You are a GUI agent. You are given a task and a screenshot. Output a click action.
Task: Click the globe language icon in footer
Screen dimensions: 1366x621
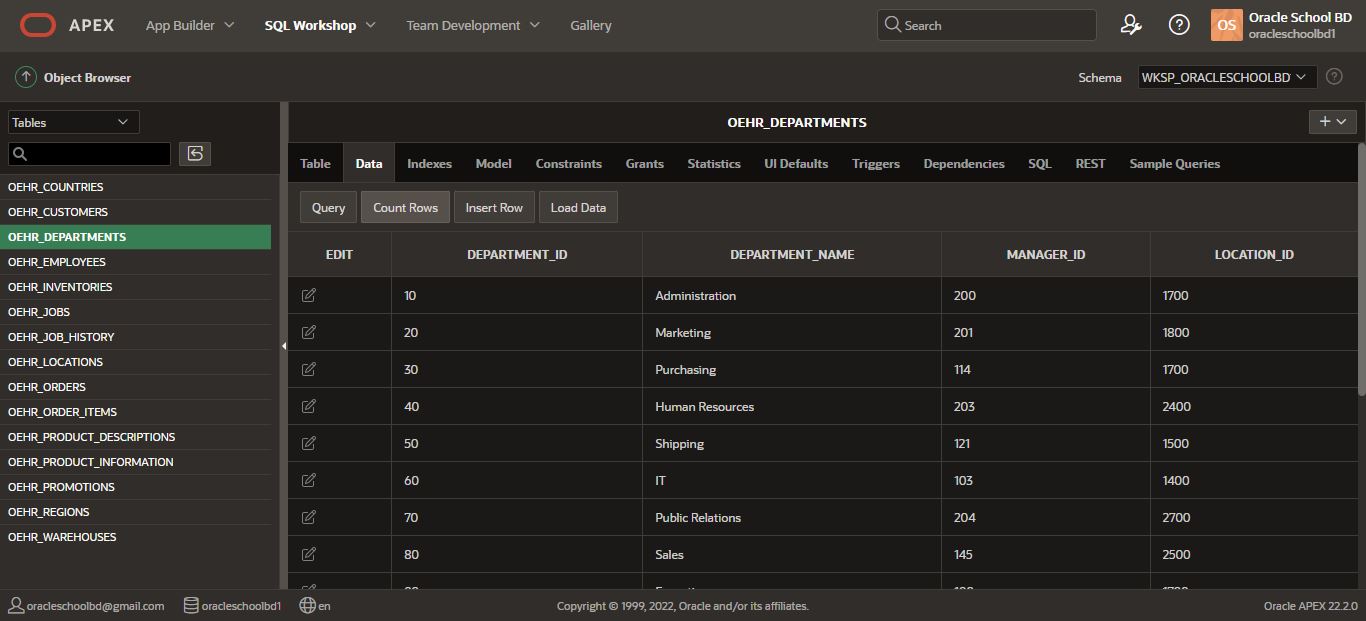pyautogui.click(x=307, y=605)
